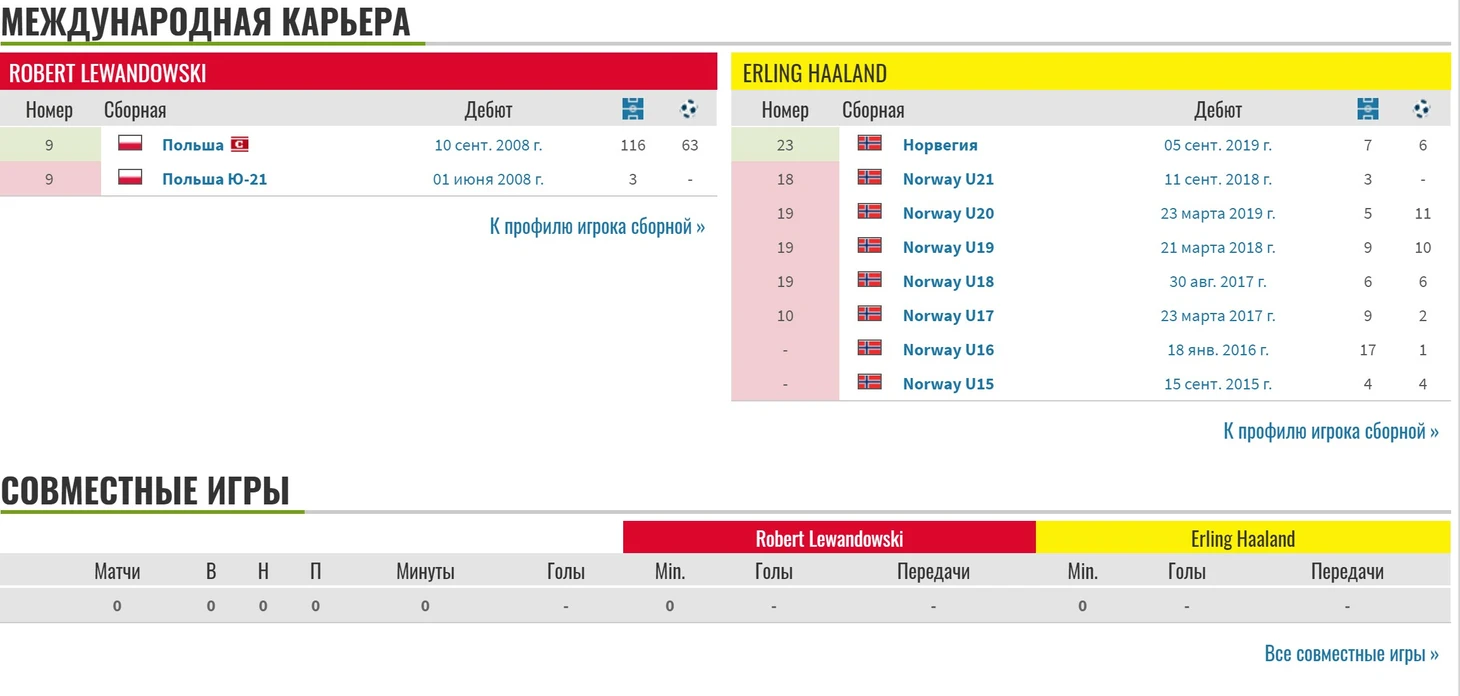Click the debut date 15 сент. 2015 г.

coord(1218,384)
